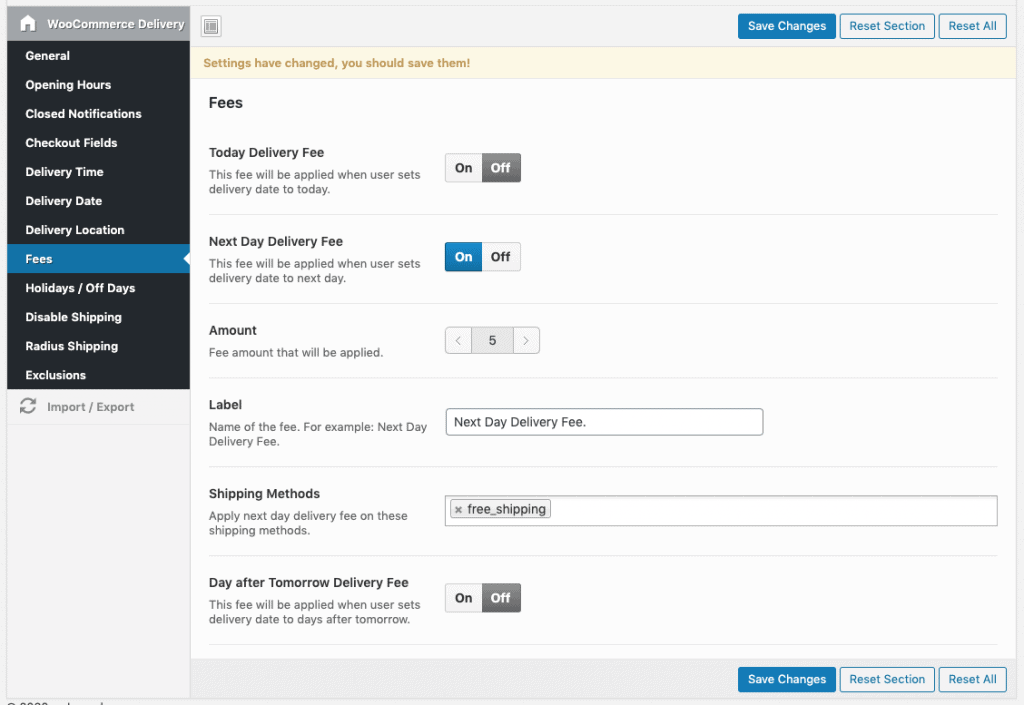Decrease Amount with left arrow

pos(458,341)
